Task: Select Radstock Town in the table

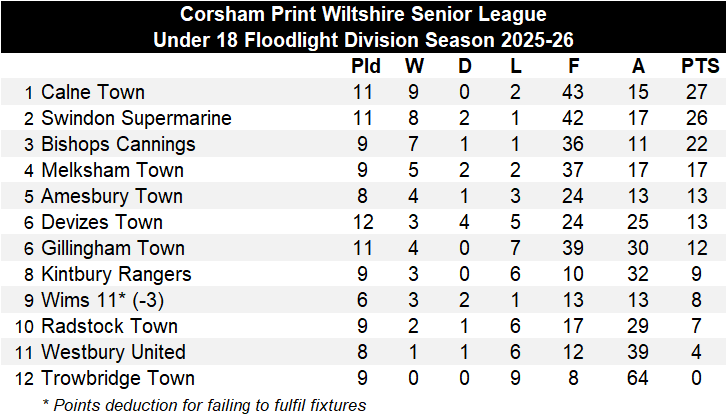Action: (110, 326)
